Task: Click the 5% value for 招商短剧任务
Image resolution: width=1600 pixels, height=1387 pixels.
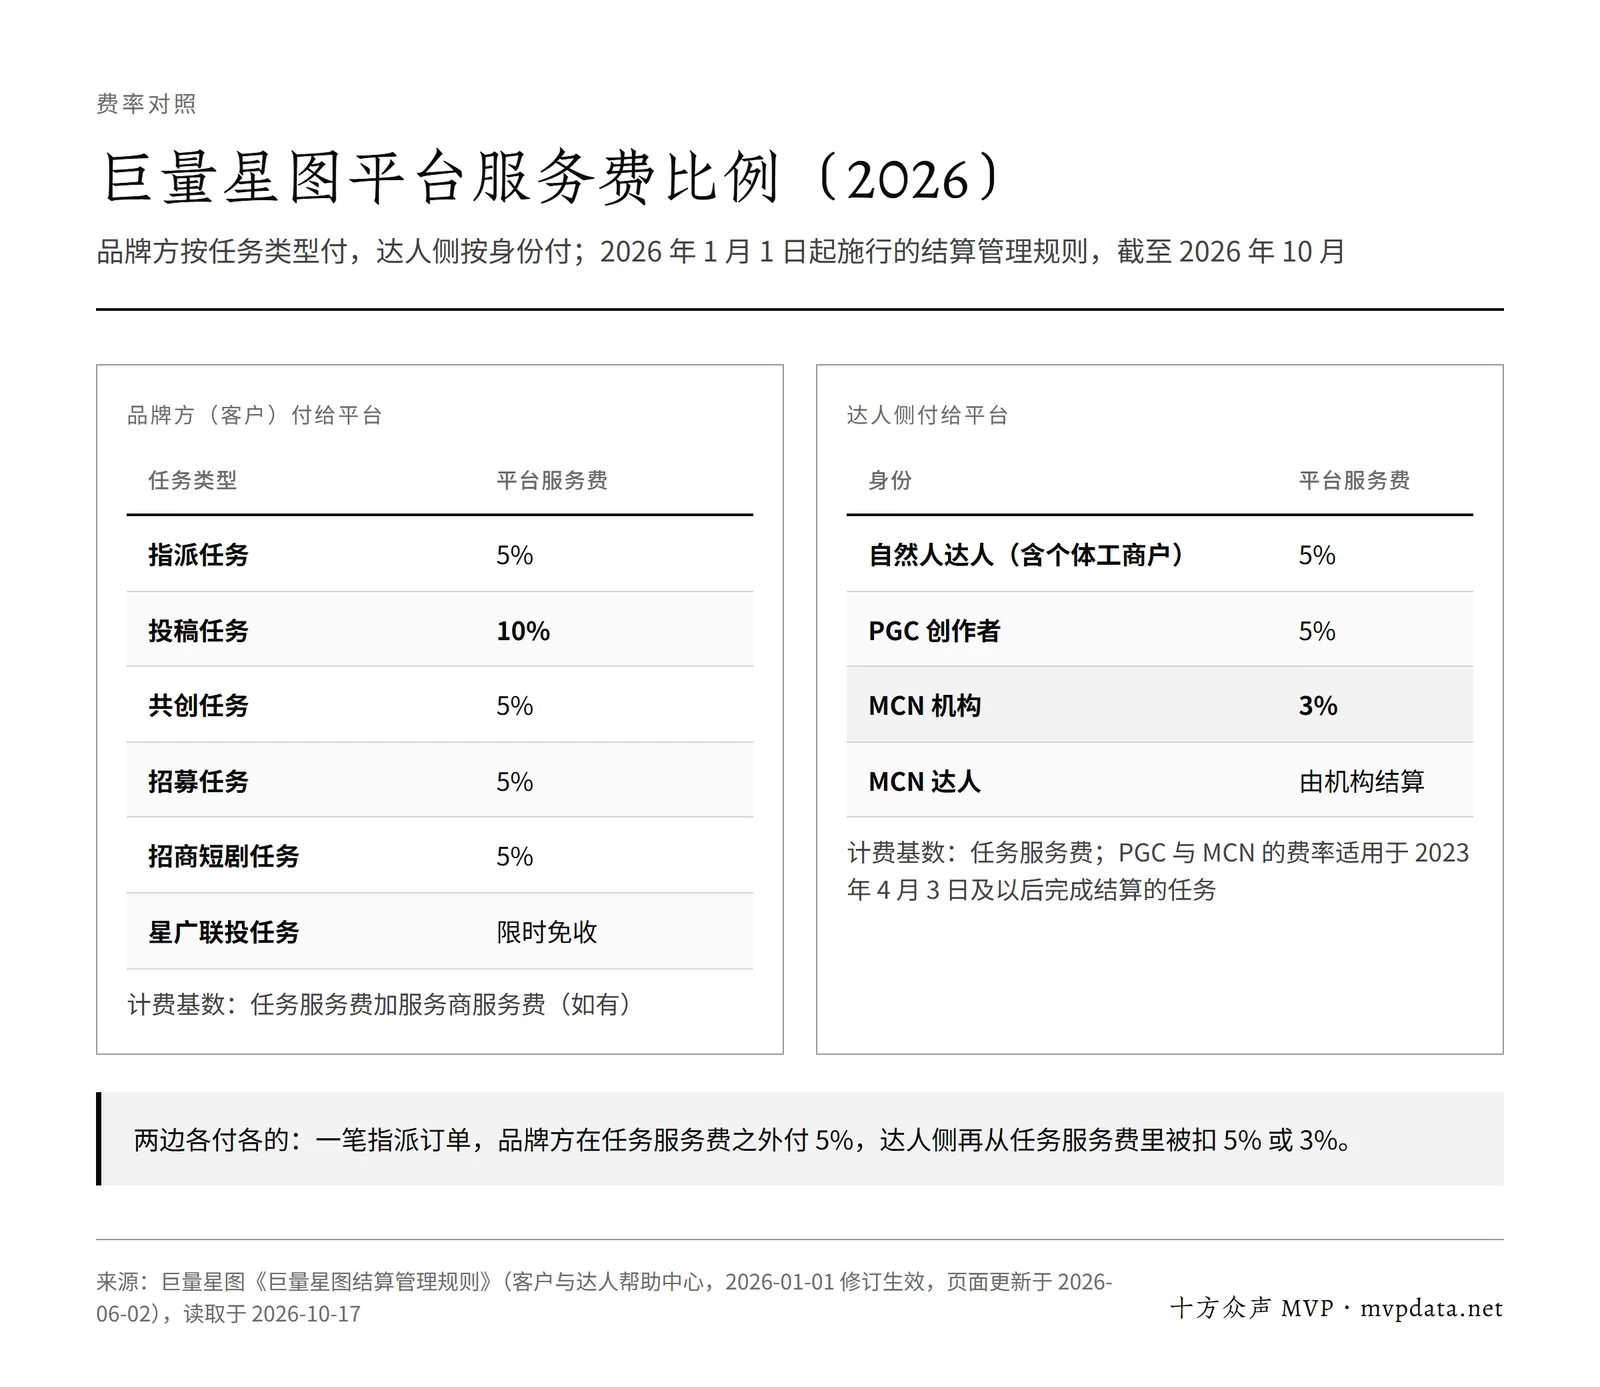Action: tap(515, 856)
